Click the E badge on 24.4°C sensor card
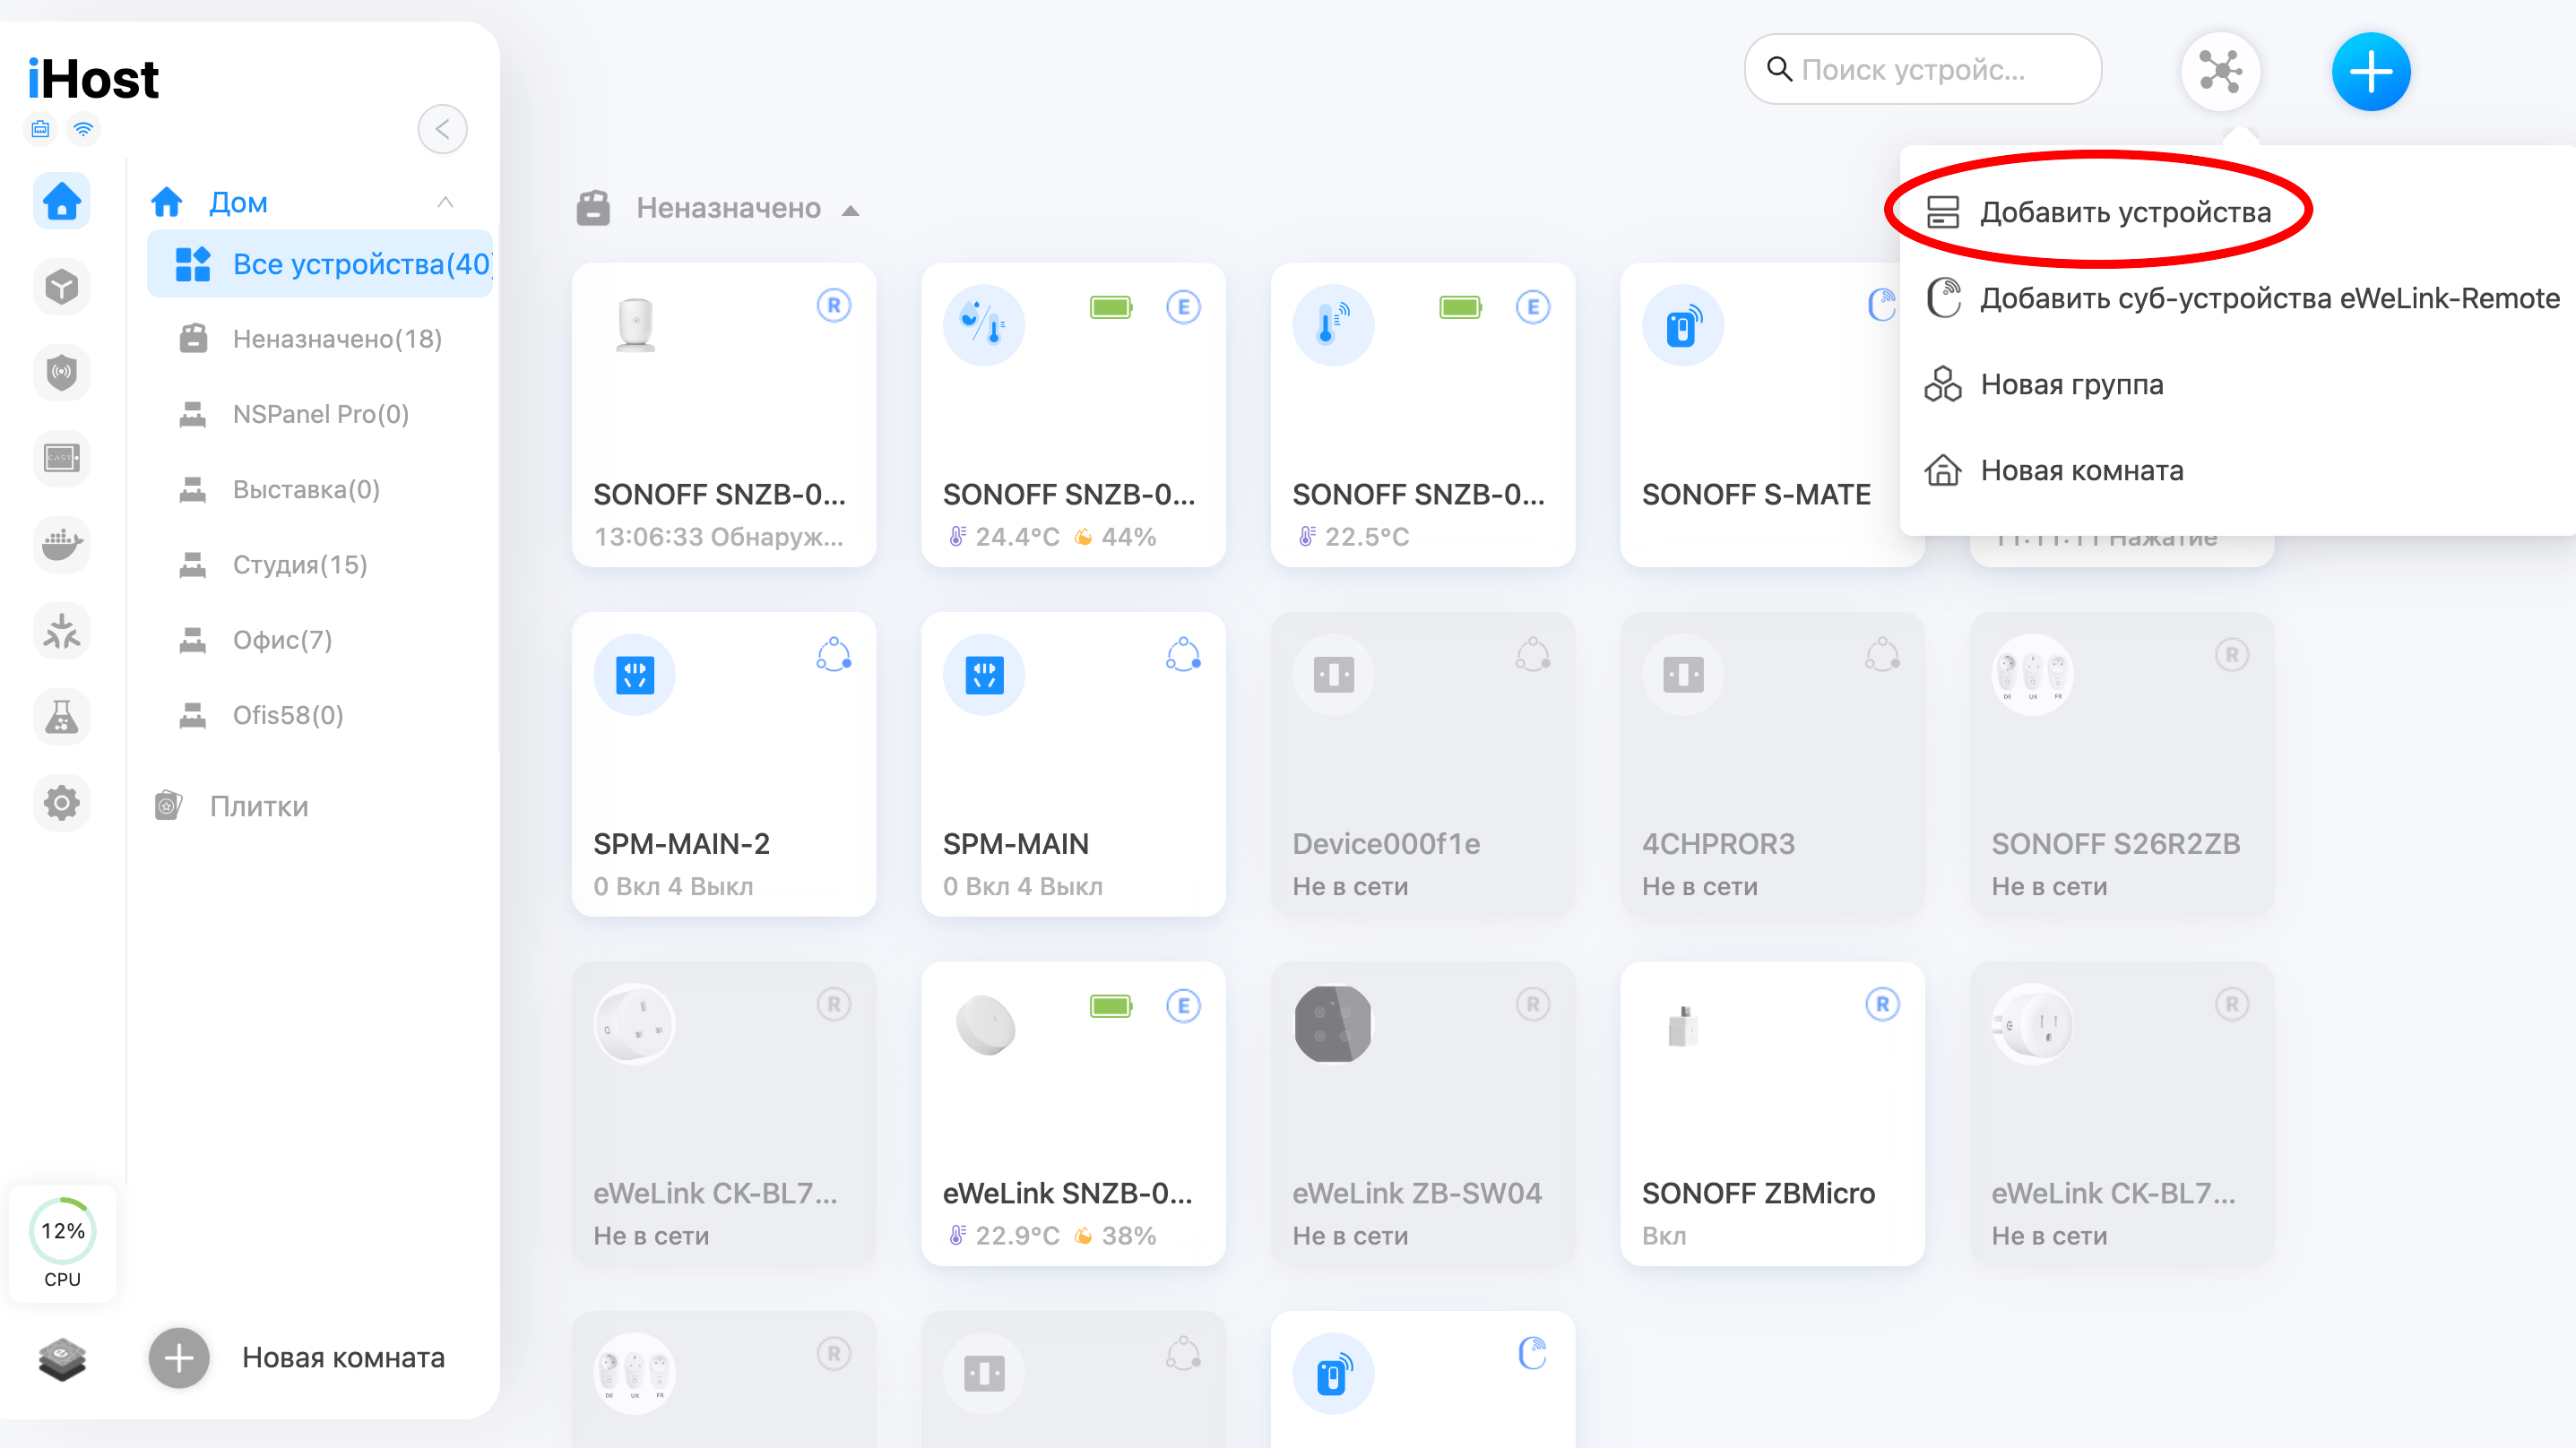 1183,307
